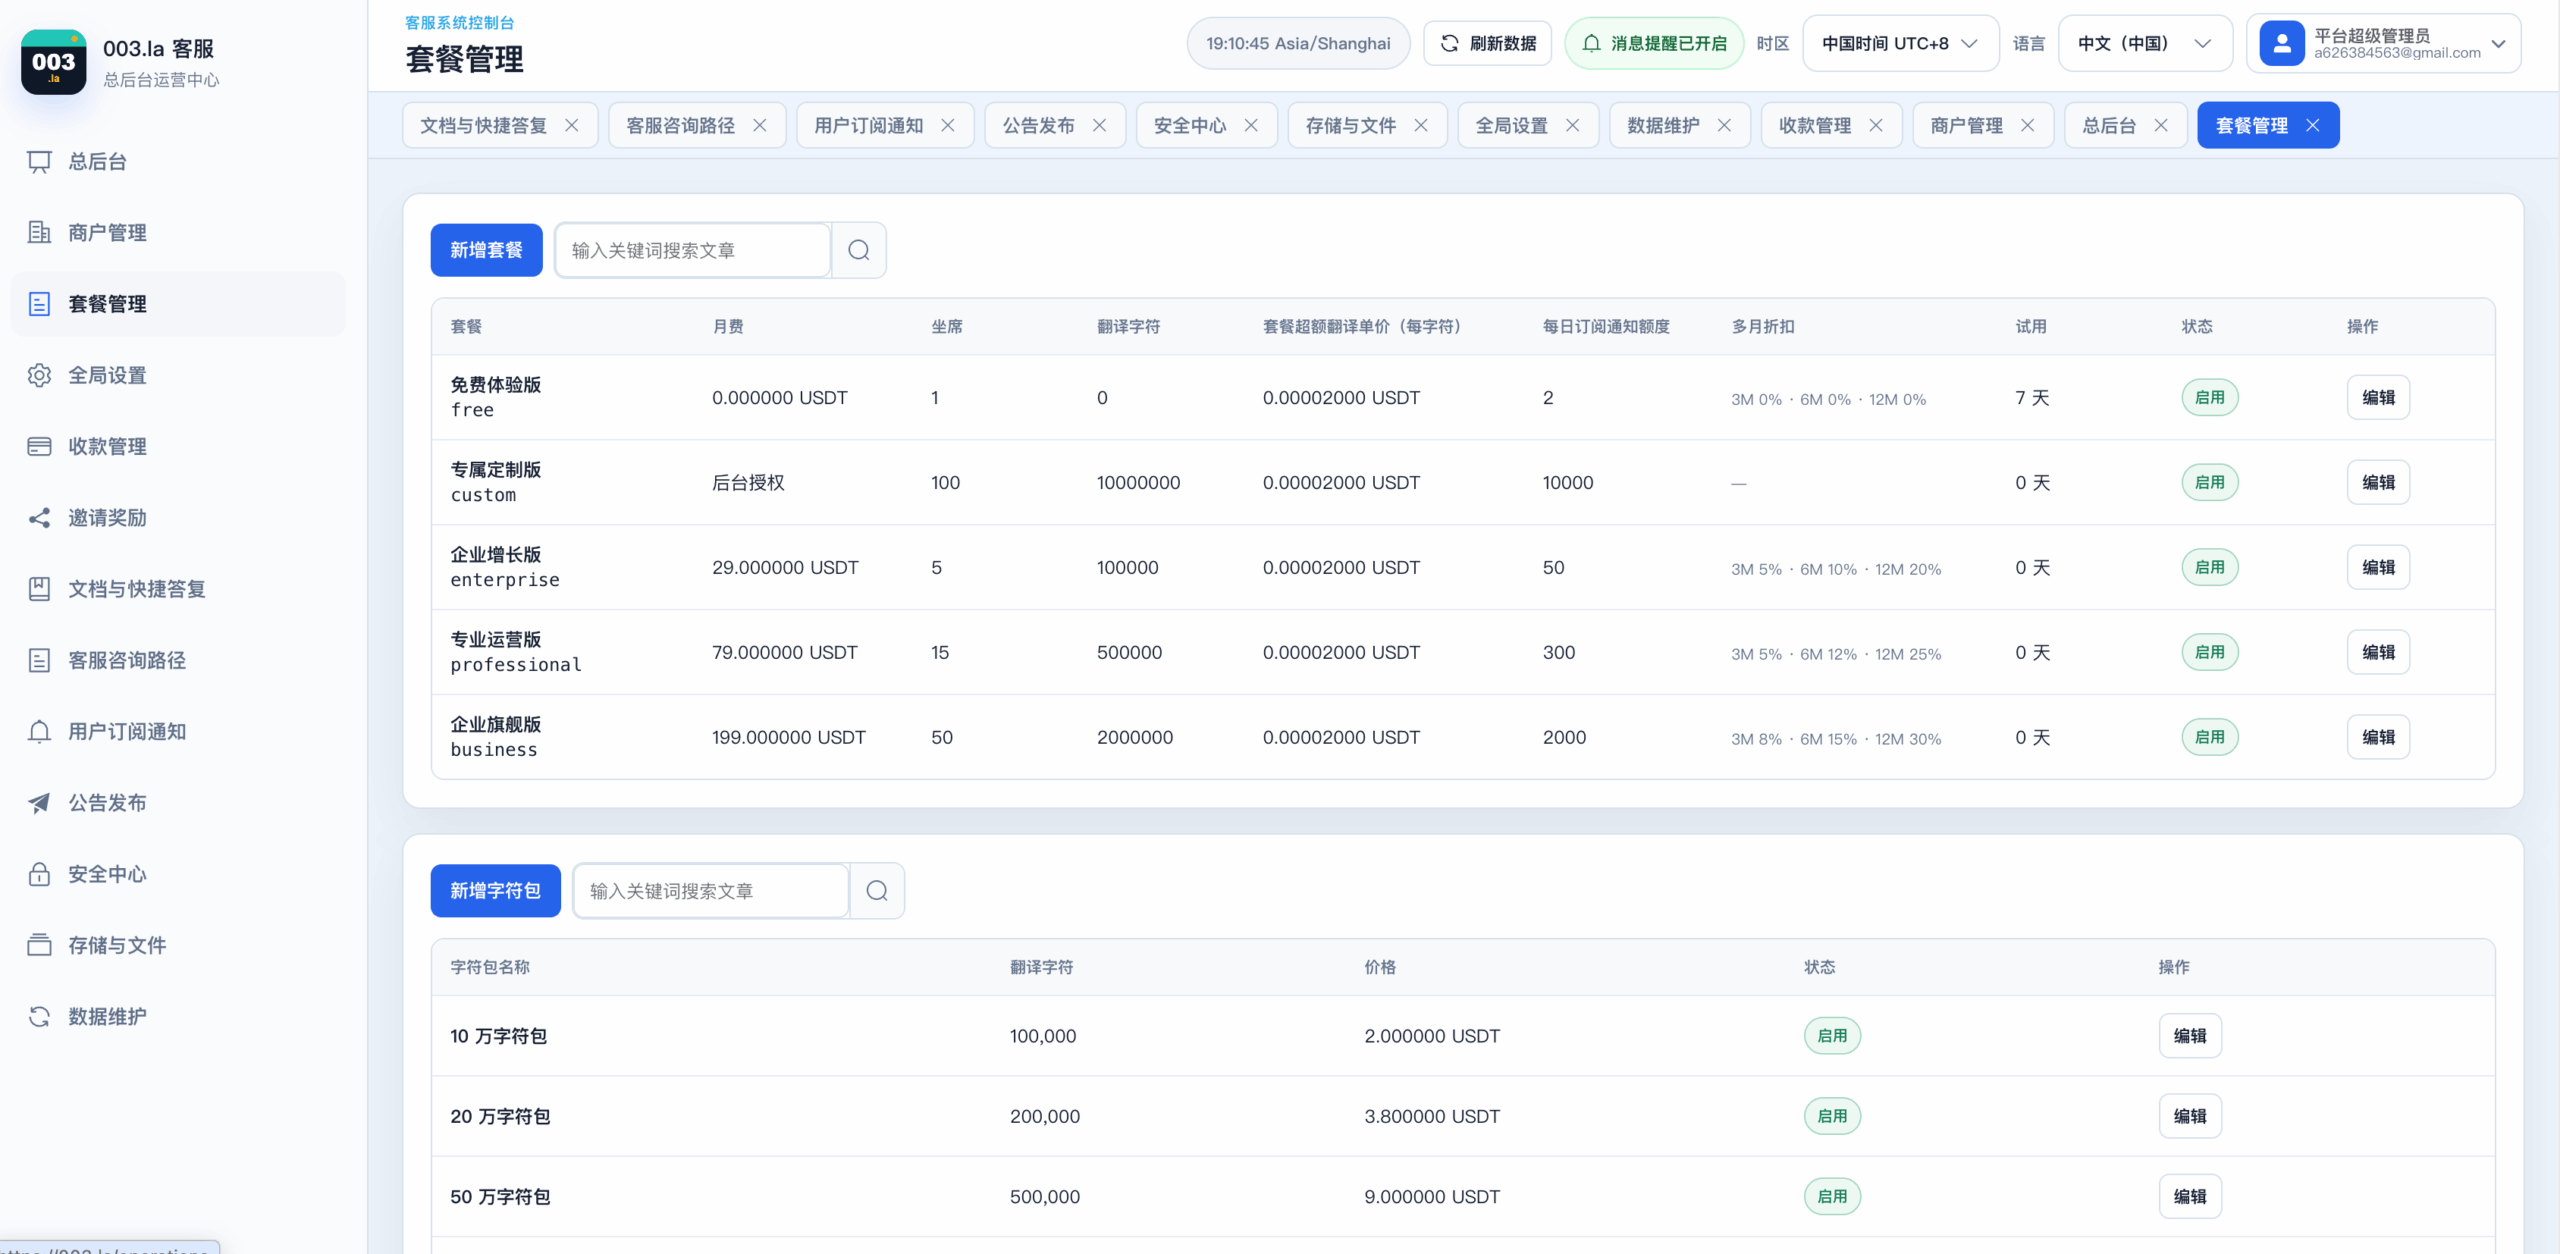This screenshot has height=1254, width=2560.
Task: Select 套餐管理 in the sidebar
Action: coord(178,304)
